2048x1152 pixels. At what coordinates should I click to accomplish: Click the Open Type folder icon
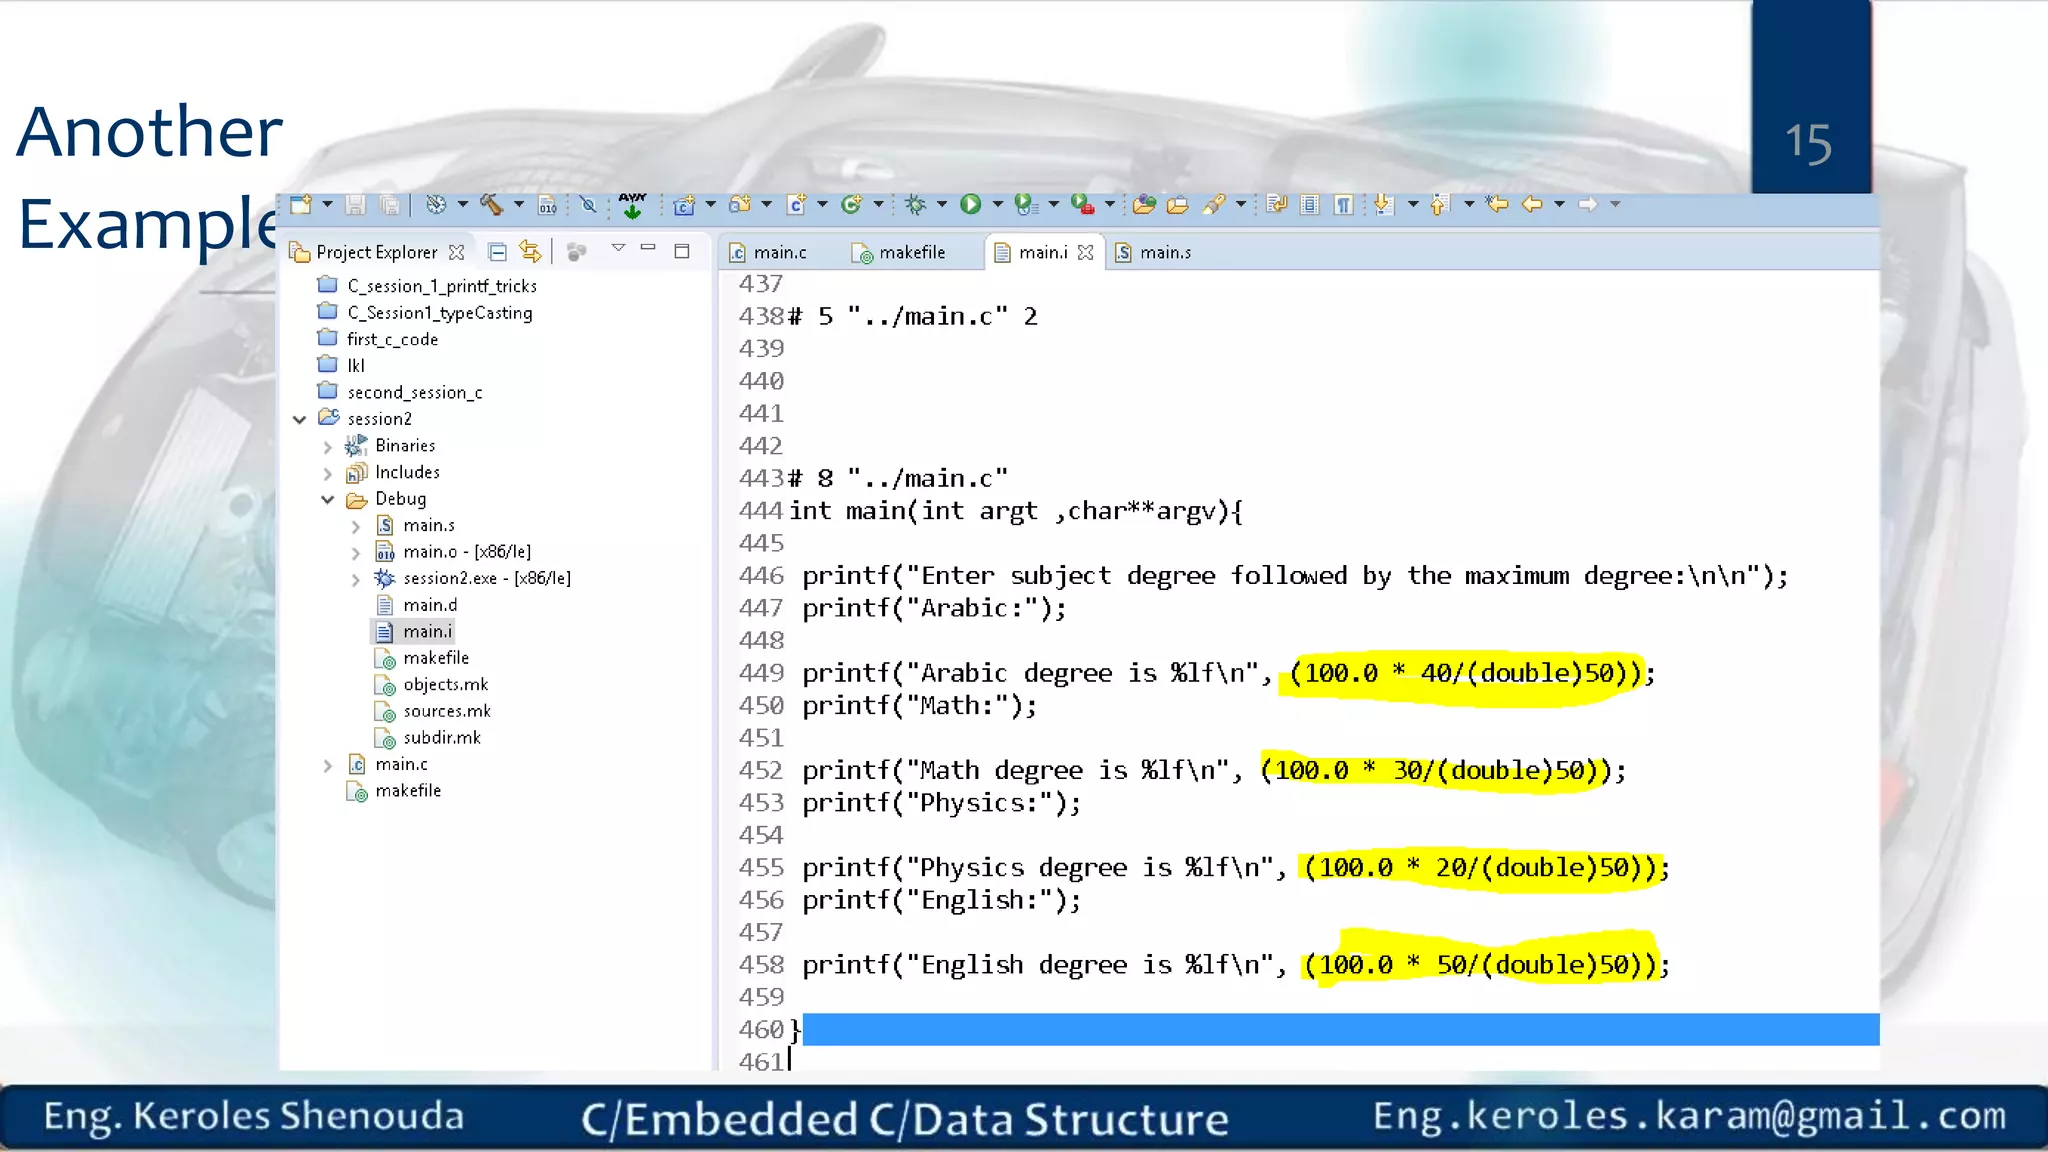1144,204
